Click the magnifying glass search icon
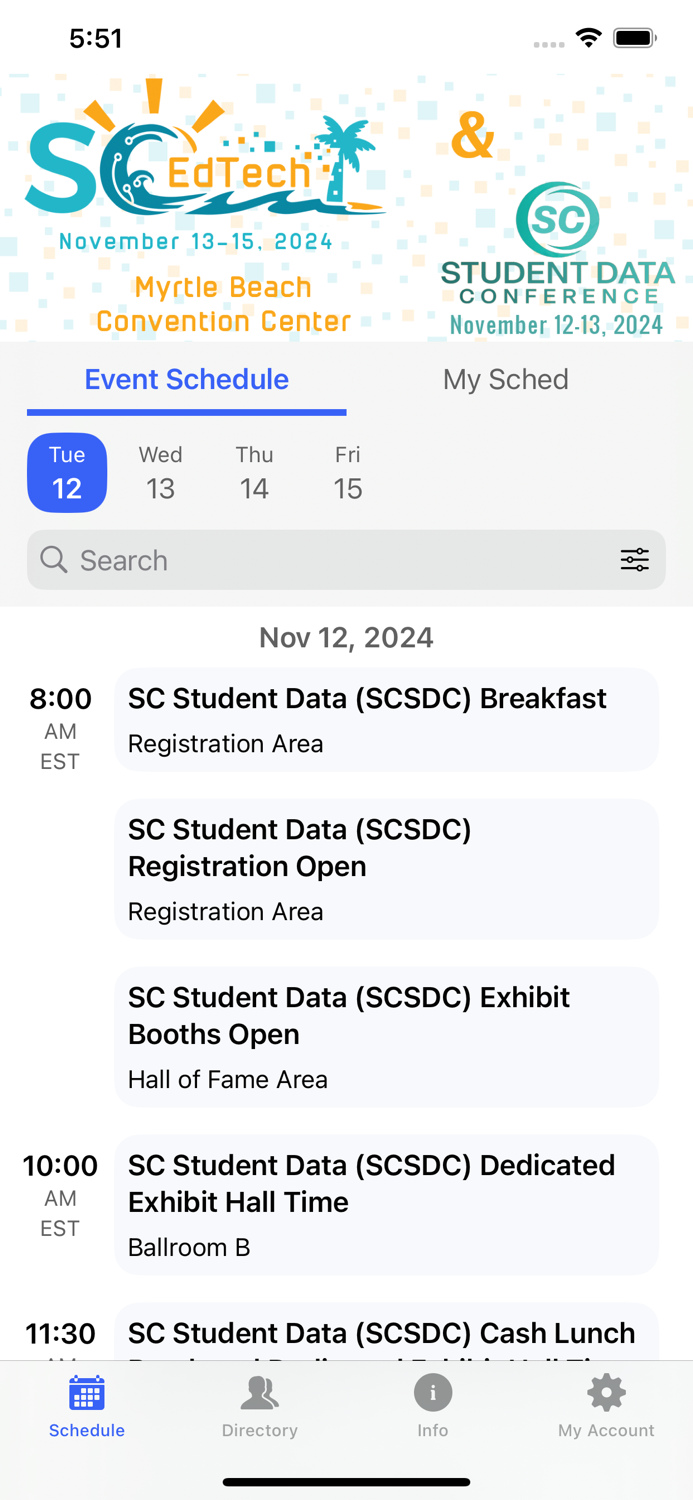Viewport: 693px width, 1500px height. (53, 560)
